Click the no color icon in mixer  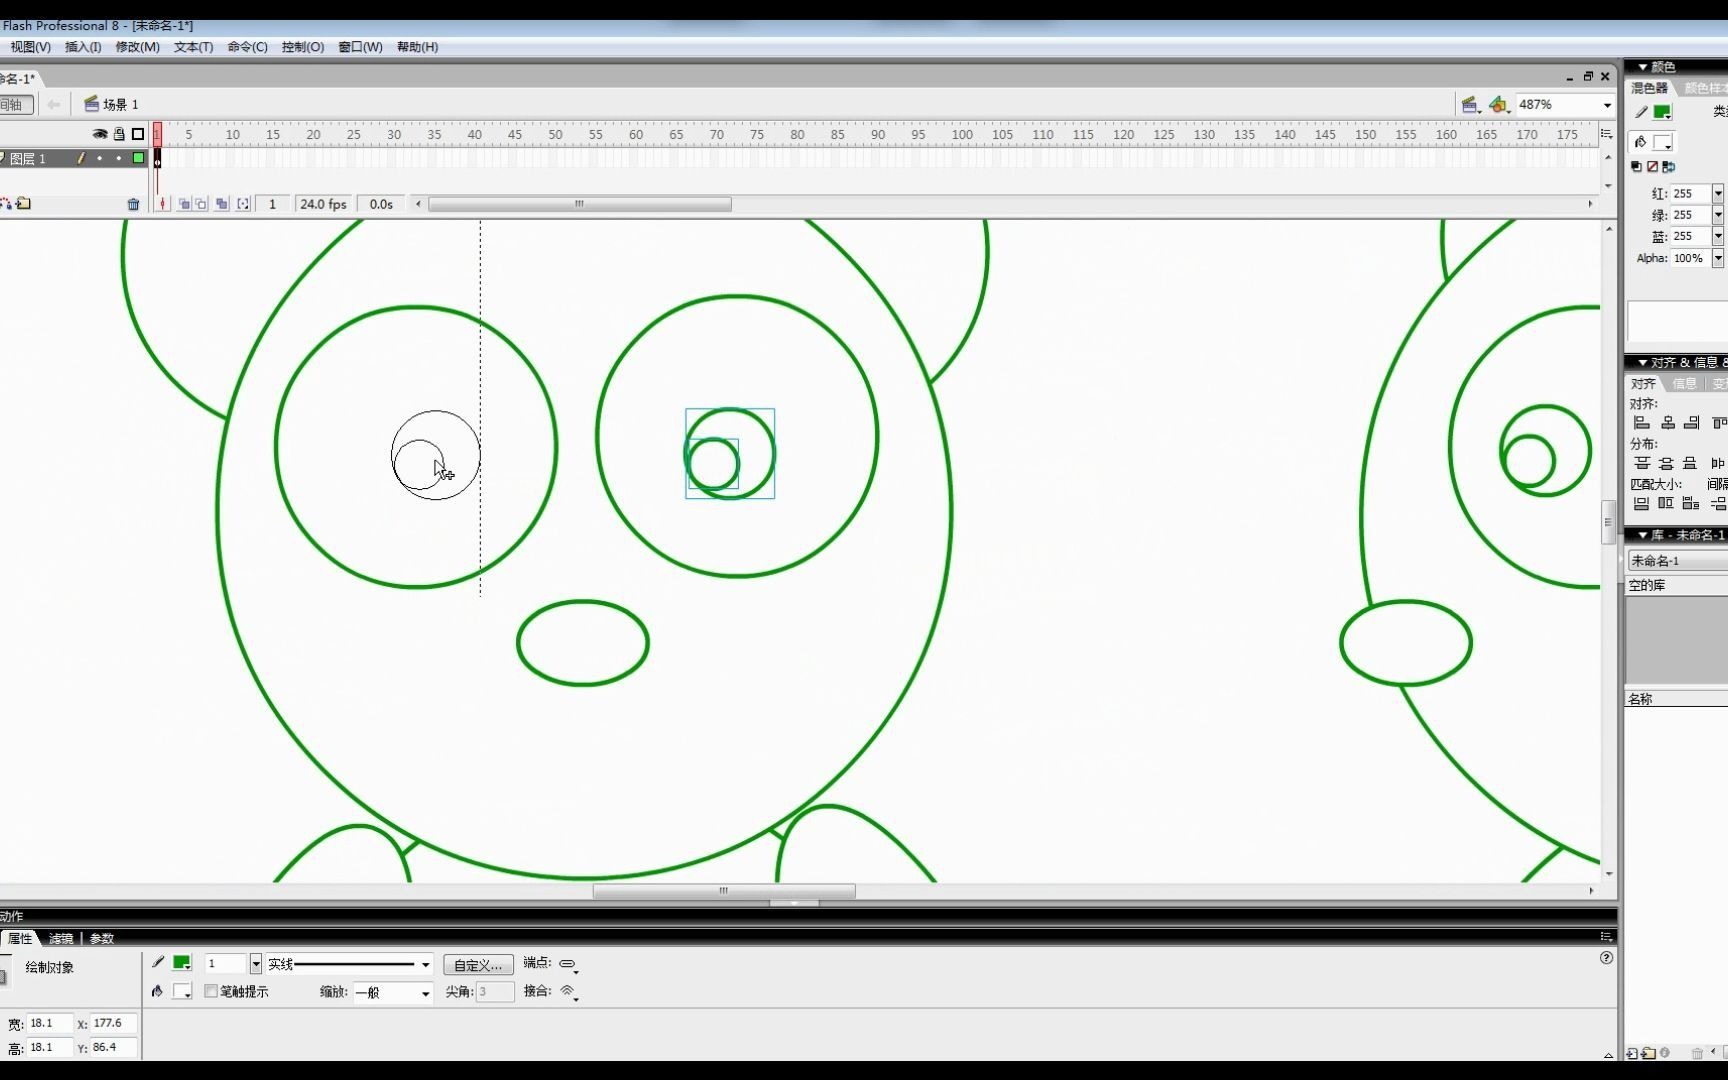tap(1652, 167)
